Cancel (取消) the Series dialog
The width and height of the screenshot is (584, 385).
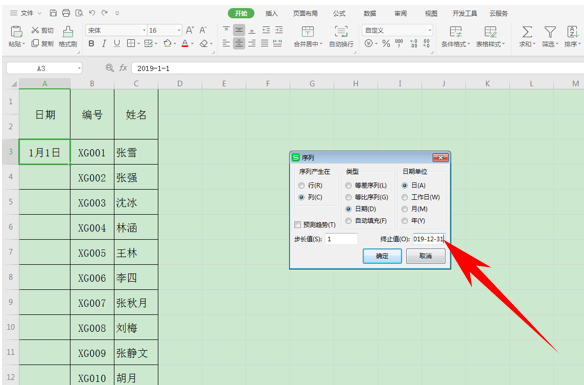point(426,256)
